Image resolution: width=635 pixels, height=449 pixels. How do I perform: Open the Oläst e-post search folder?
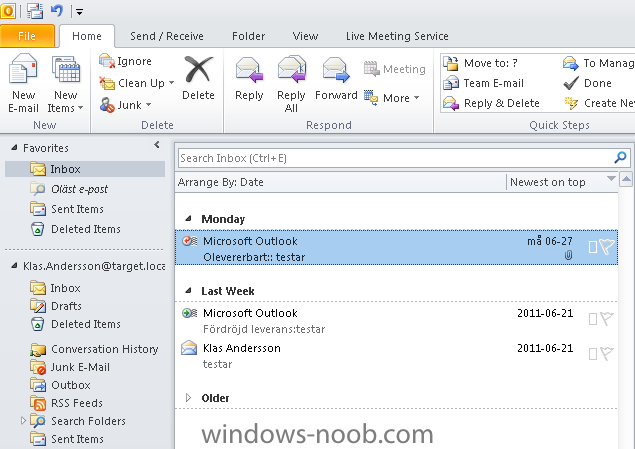69,189
